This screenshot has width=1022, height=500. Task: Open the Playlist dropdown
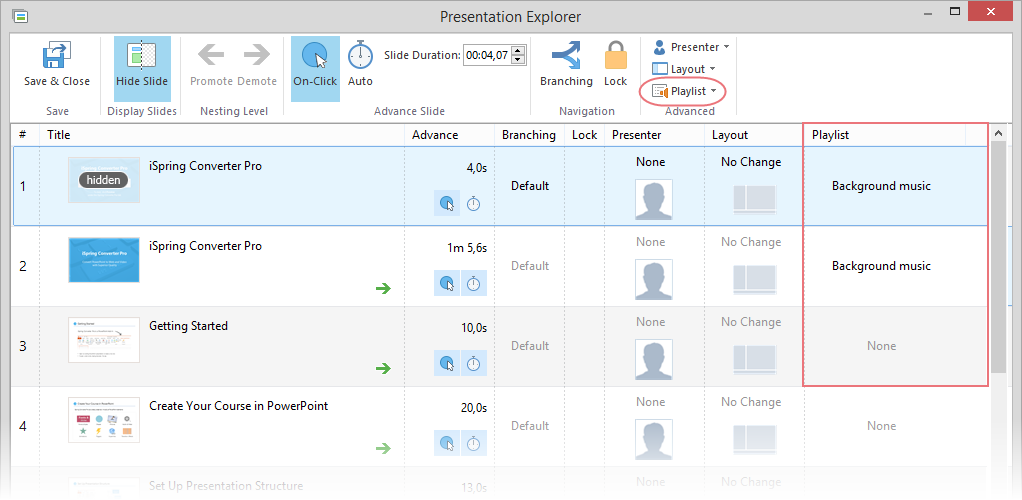pyautogui.click(x=684, y=91)
